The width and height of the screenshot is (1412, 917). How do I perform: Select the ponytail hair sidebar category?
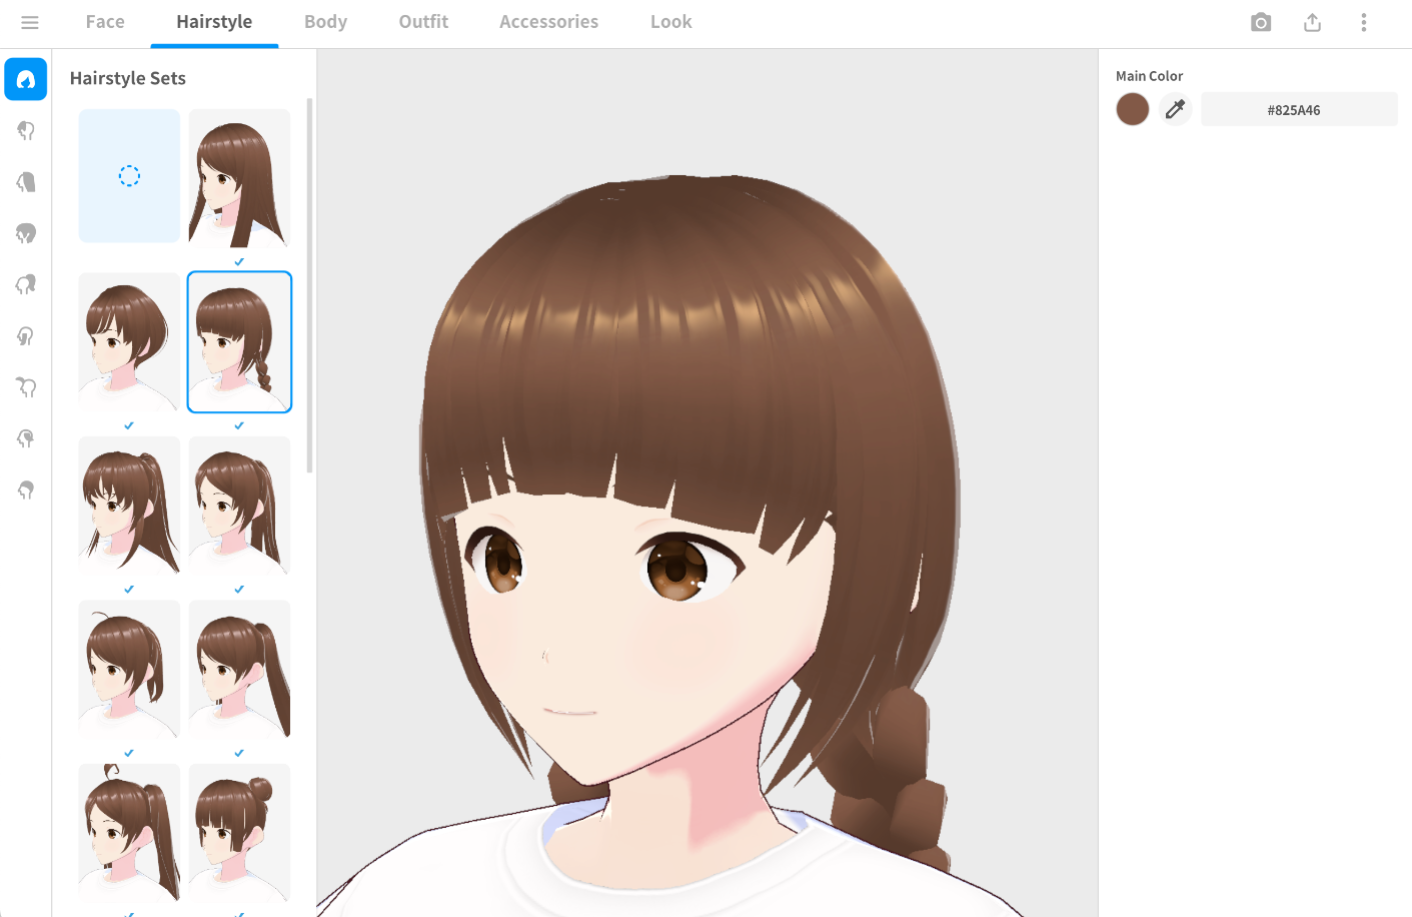[x=26, y=285]
